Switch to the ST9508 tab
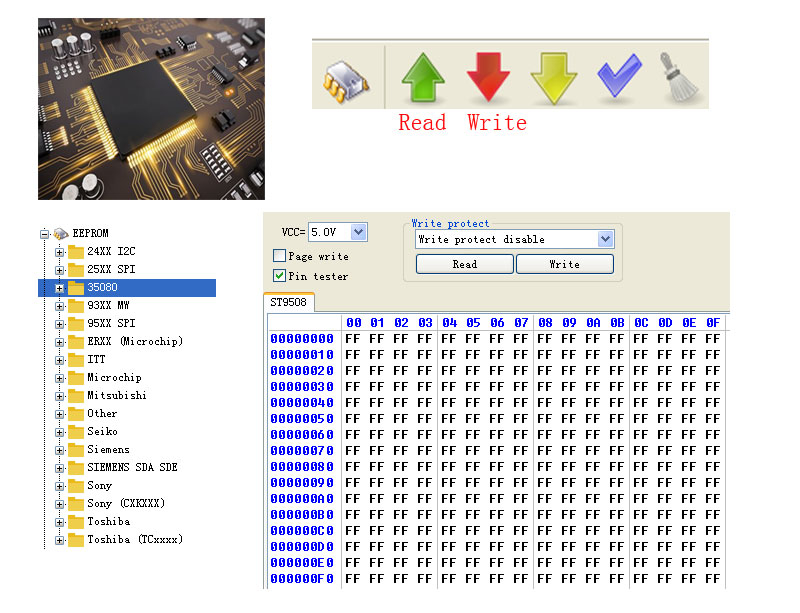The width and height of the screenshot is (800, 613). 289,302
